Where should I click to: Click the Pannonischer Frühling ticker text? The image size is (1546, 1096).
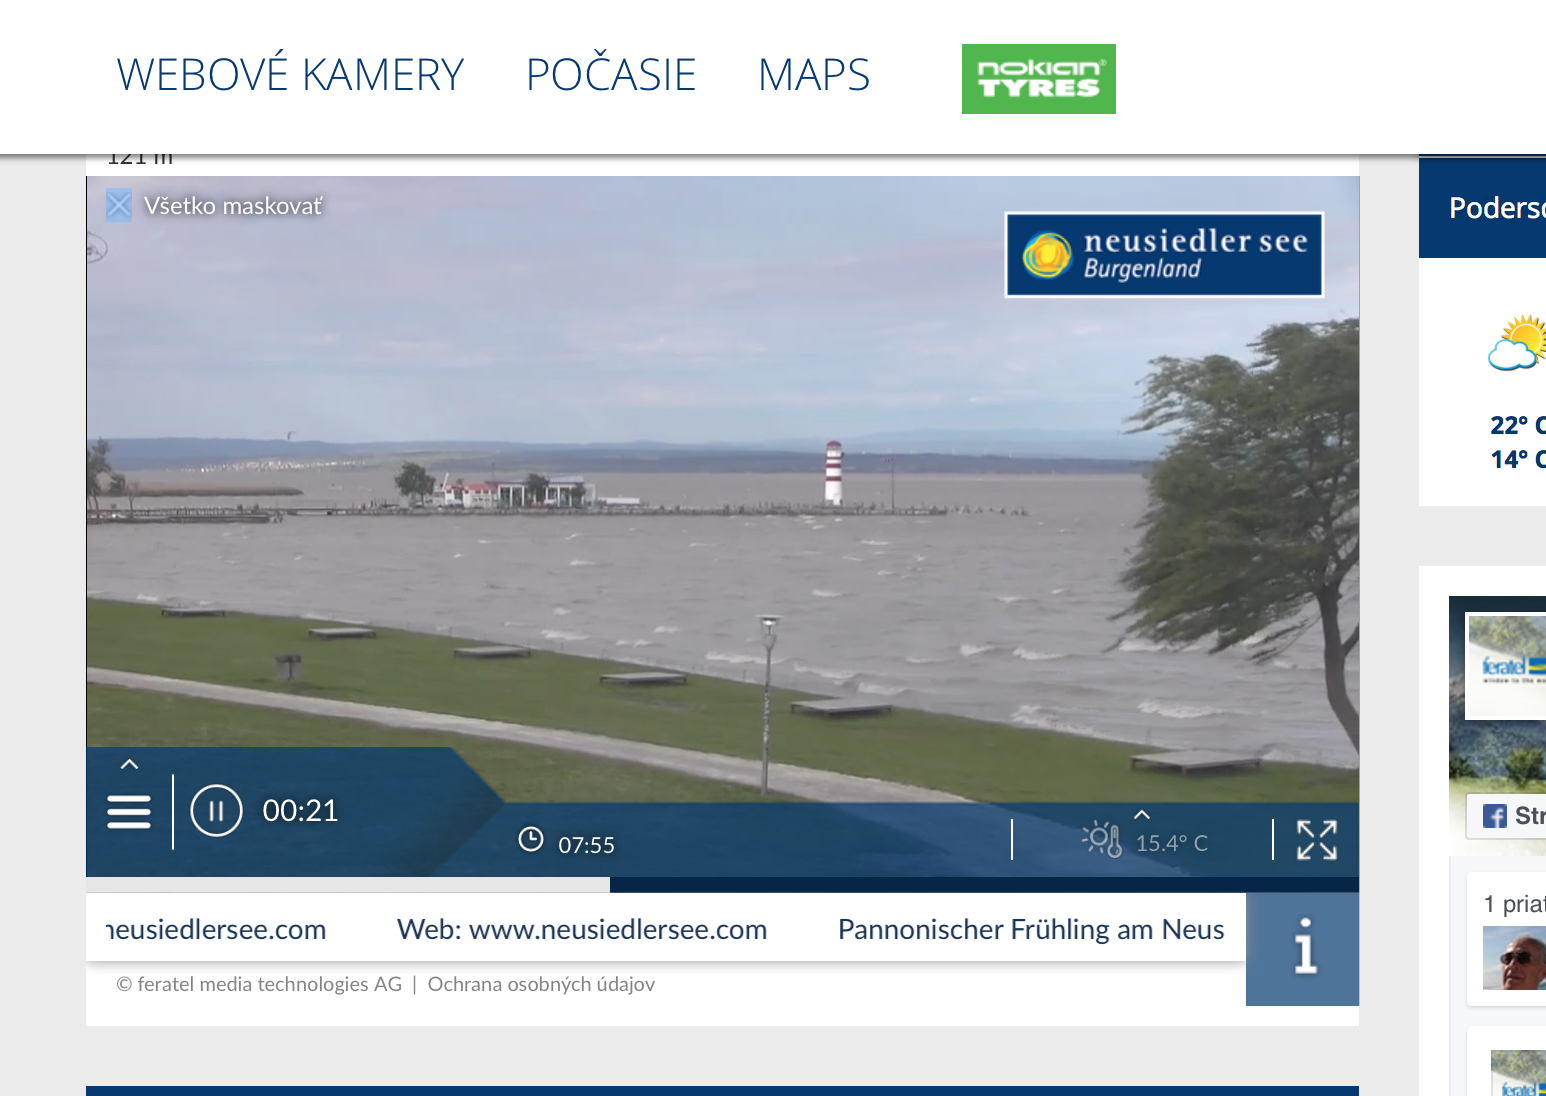1031,929
